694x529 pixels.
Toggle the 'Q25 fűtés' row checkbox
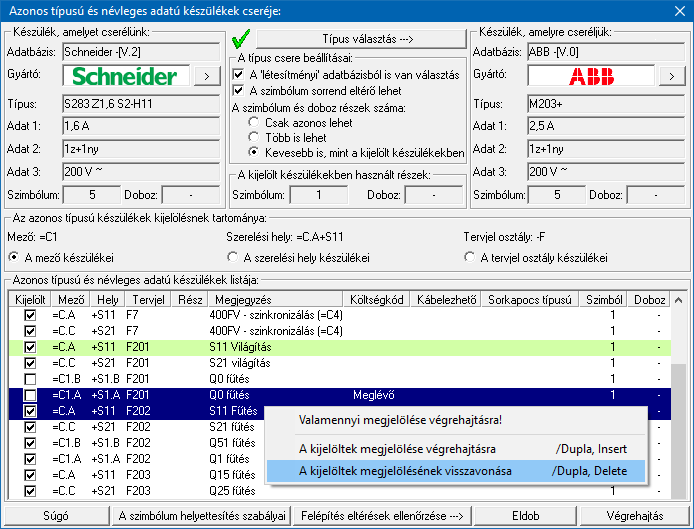(x=30, y=491)
